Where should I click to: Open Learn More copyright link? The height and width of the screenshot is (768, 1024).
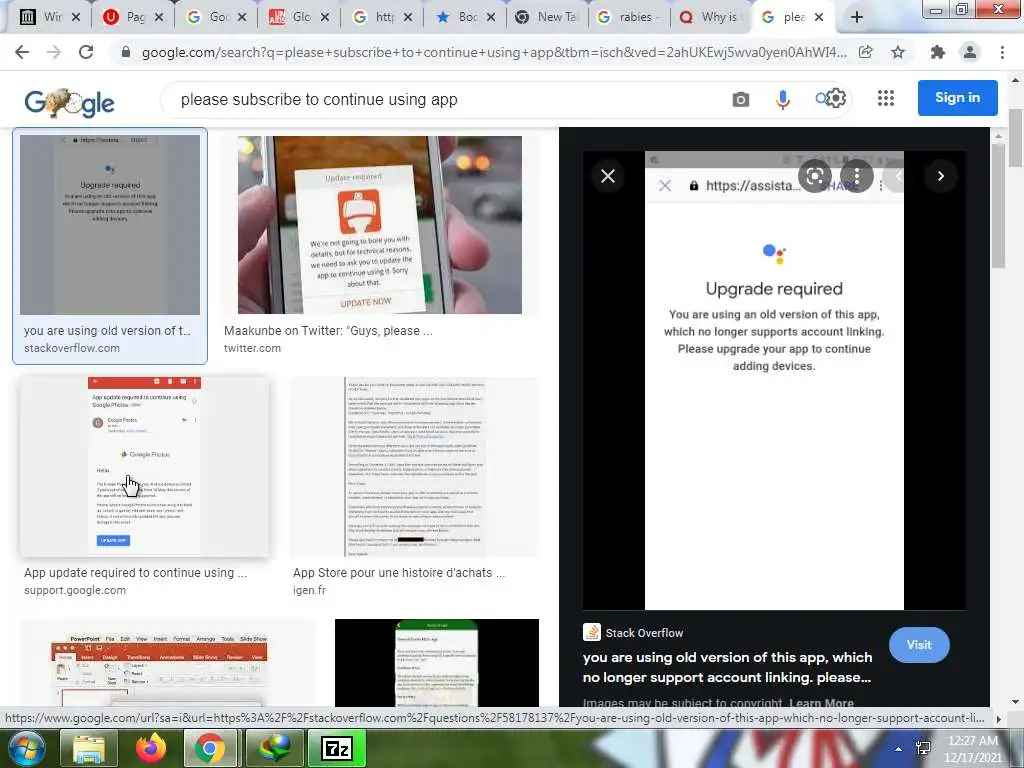pyautogui.click(x=821, y=703)
